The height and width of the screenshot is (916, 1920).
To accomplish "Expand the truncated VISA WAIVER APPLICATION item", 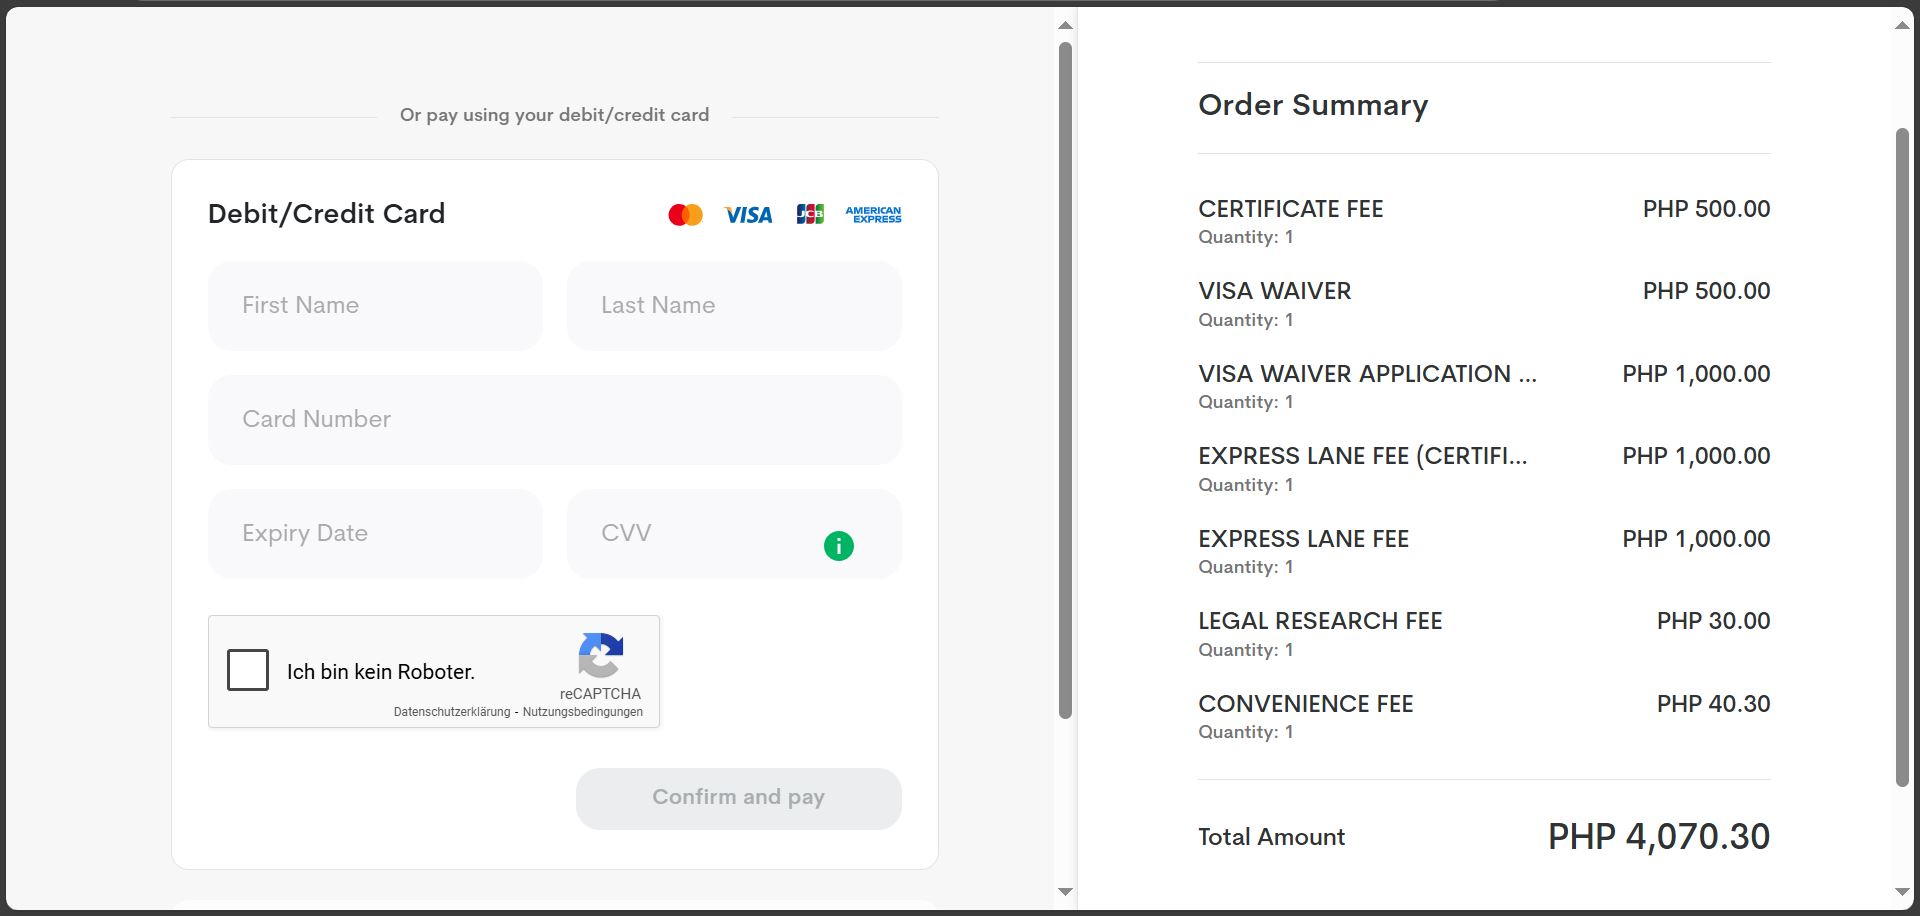I will coord(1368,374).
